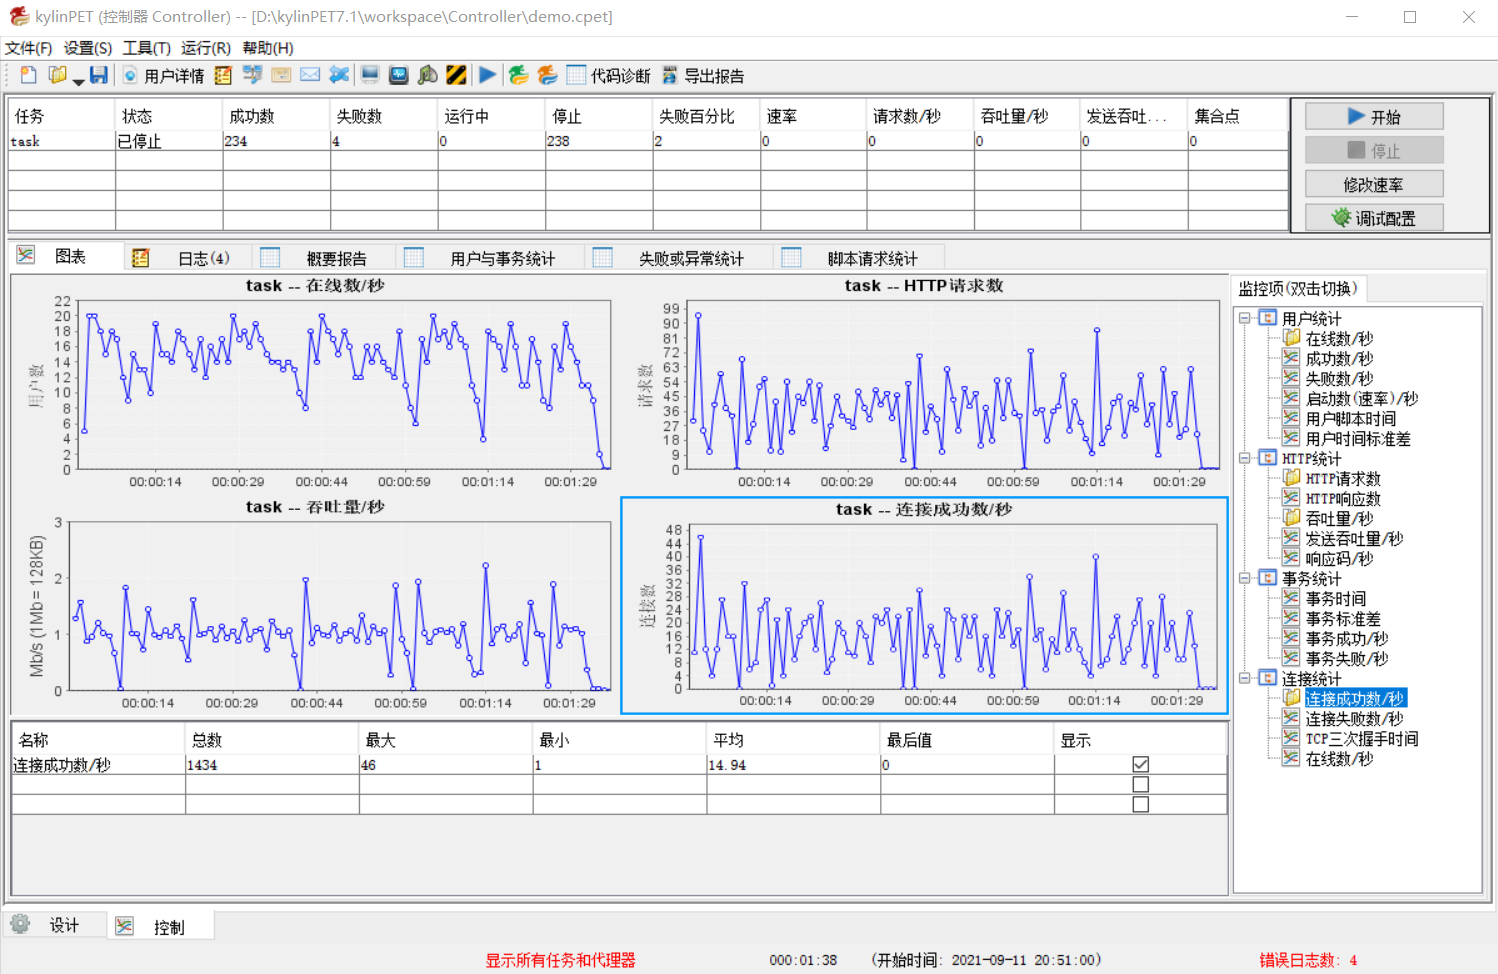Click the blue floppy save icon
Image resolution: width=1498 pixels, height=974 pixels.
point(99,75)
